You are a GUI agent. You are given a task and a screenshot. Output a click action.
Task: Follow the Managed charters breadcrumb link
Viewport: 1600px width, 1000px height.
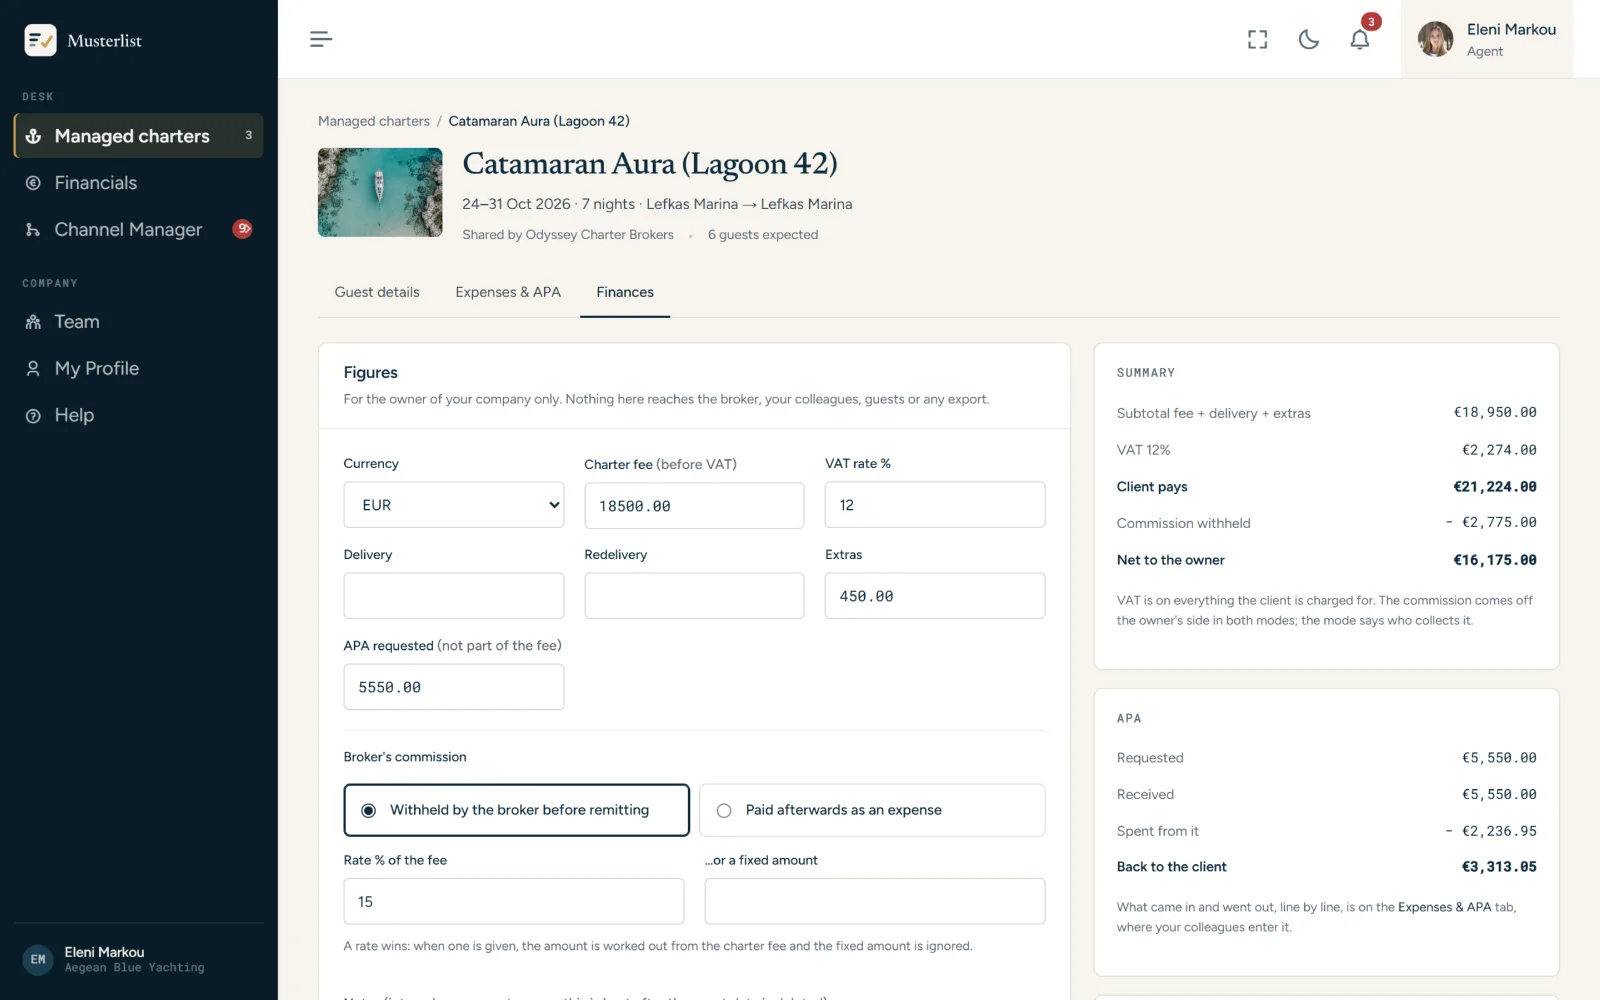pos(374,121)
